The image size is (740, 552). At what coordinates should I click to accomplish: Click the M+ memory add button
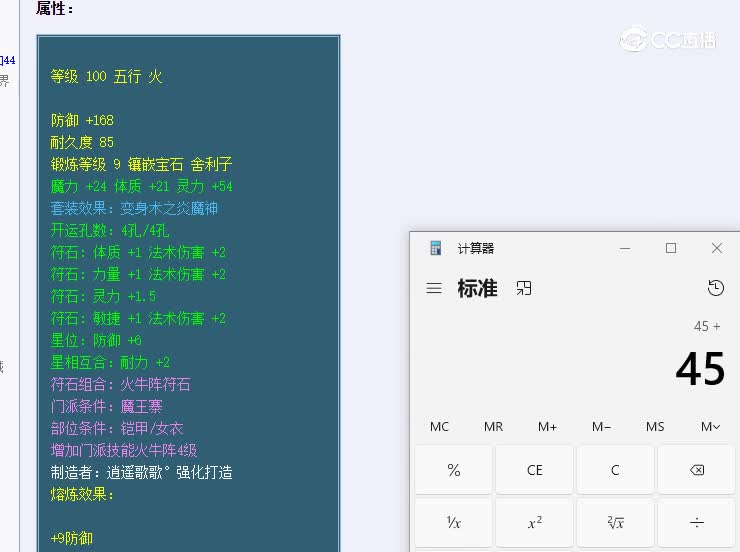click(547, 427)
